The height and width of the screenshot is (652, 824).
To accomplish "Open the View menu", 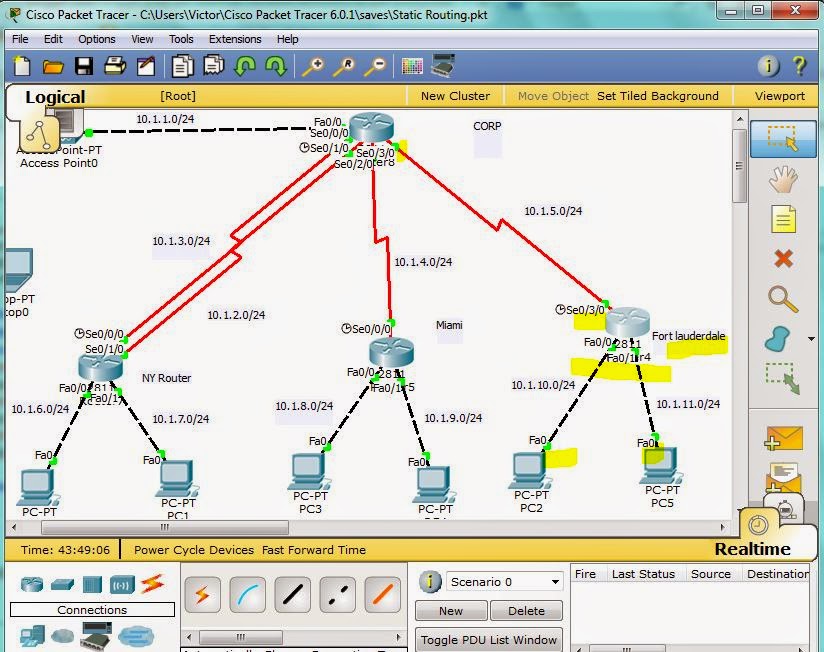I will coord(142,39).
